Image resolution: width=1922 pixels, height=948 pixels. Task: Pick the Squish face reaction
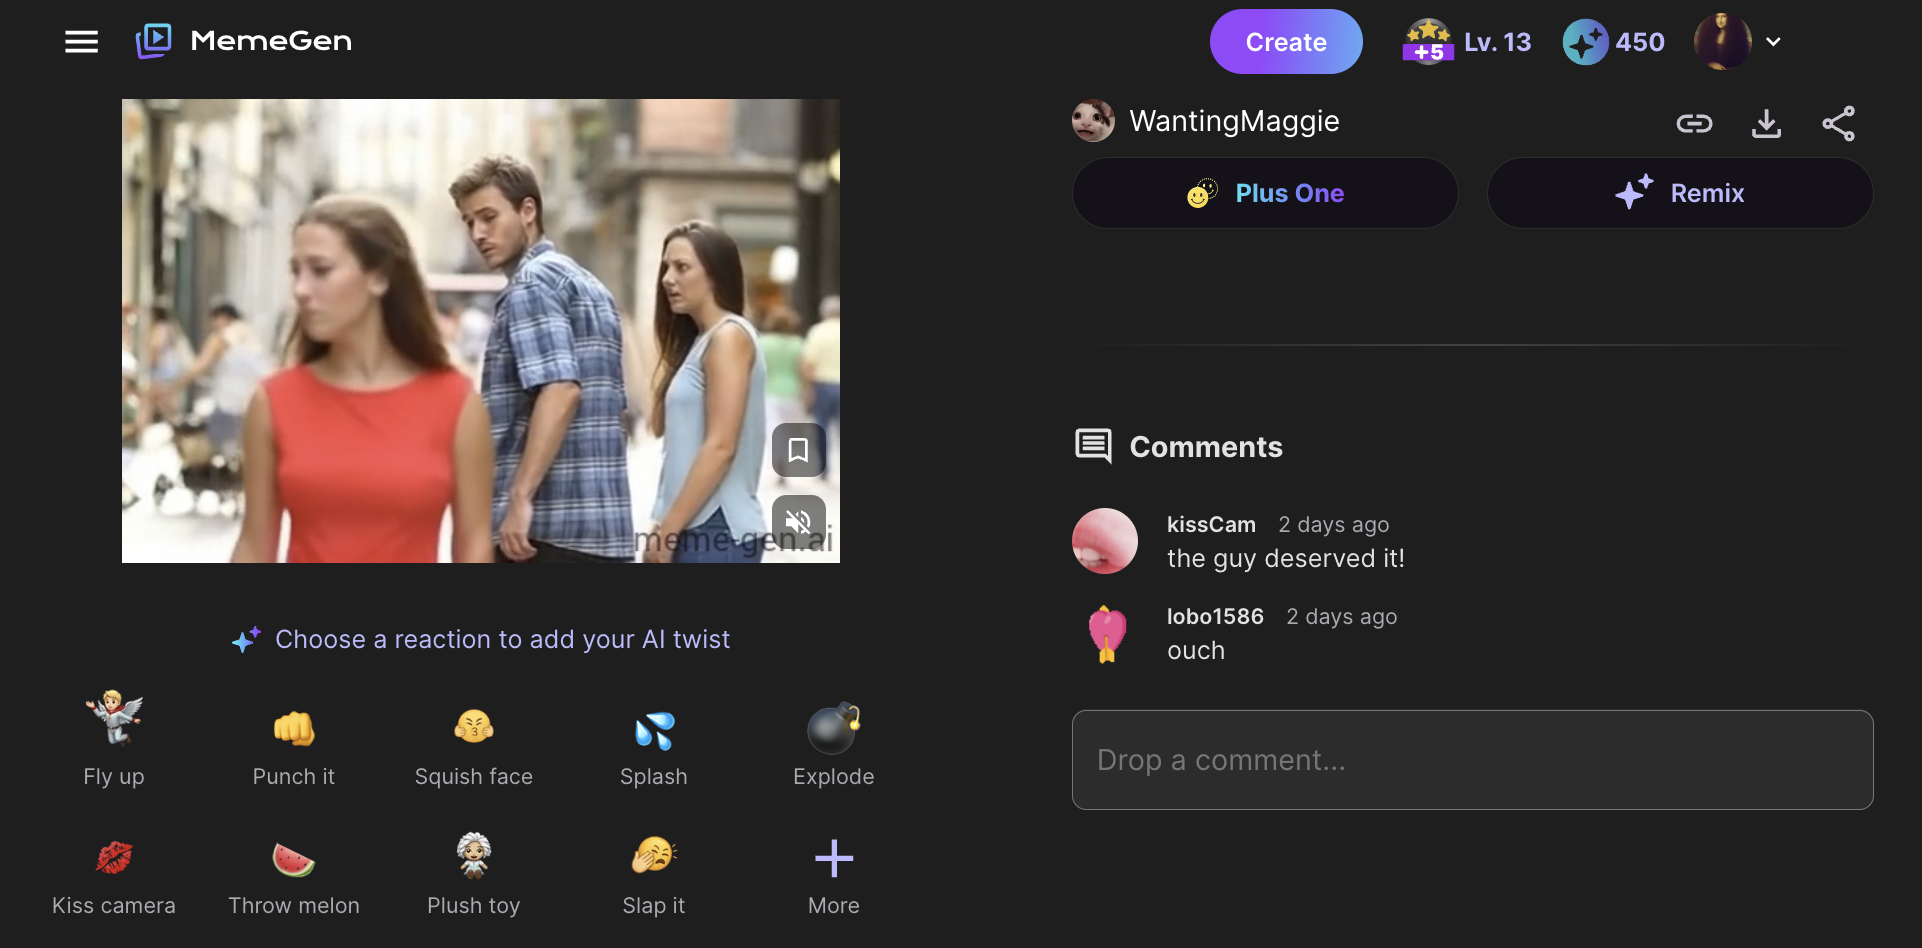473,745
